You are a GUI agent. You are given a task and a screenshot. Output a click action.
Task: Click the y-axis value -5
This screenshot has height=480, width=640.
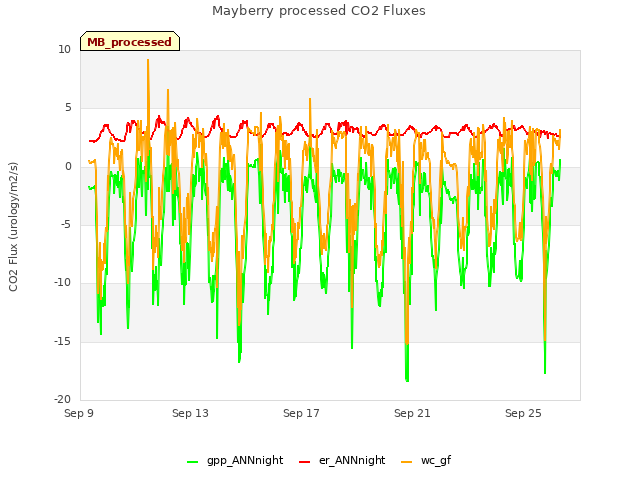coord(66,224)
